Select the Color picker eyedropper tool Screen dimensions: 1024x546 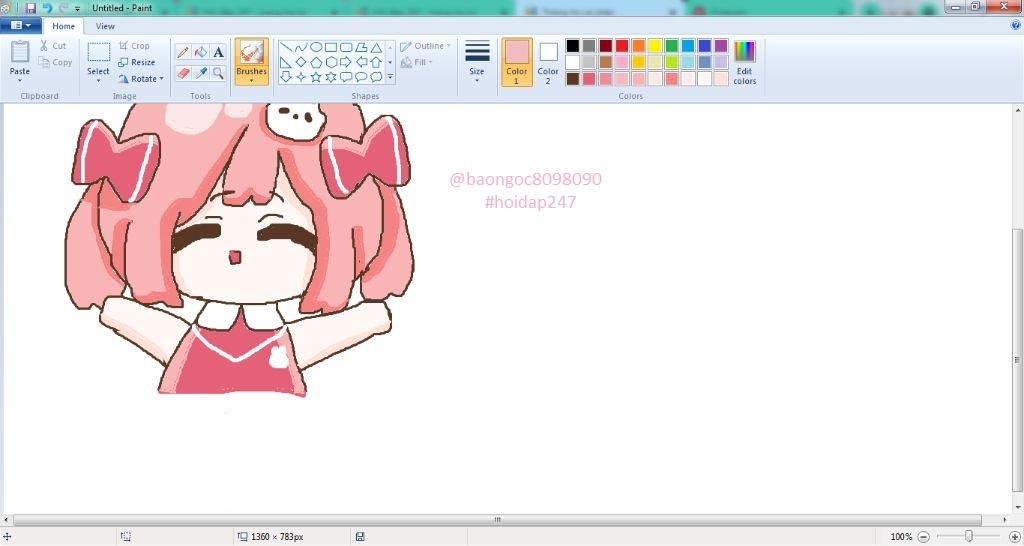pos(200,73)
